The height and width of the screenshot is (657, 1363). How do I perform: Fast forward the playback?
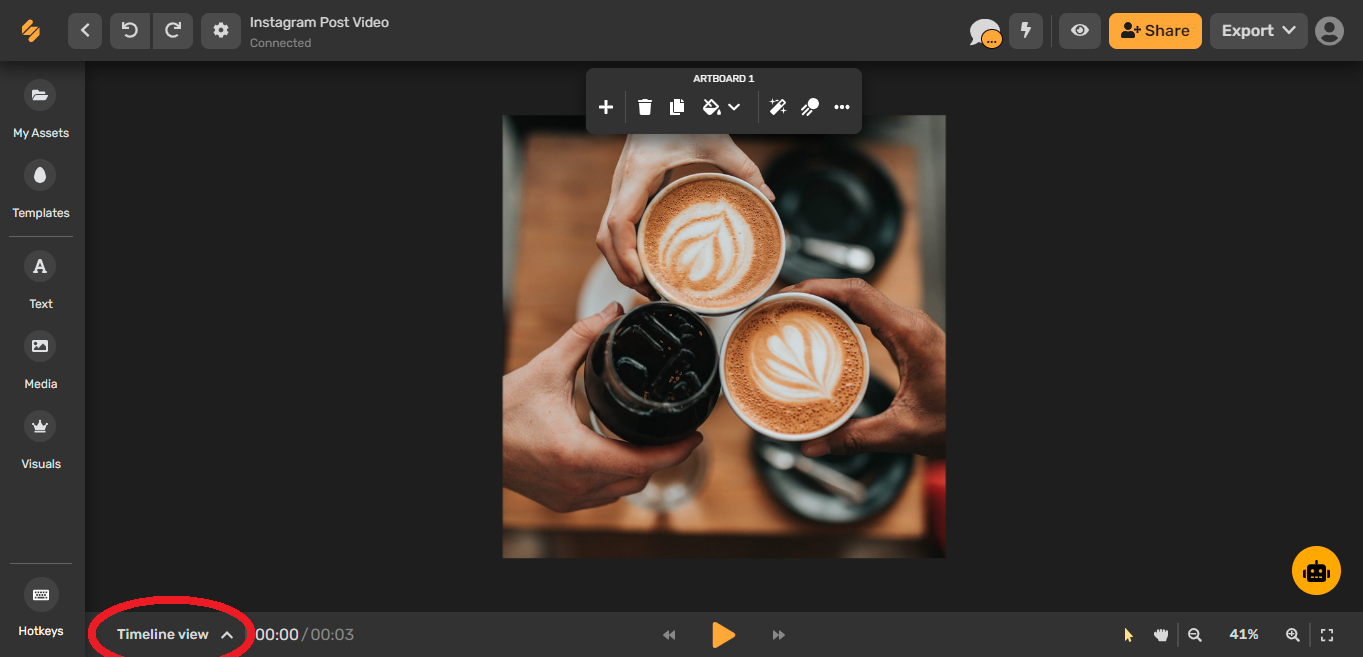[779, 635]
